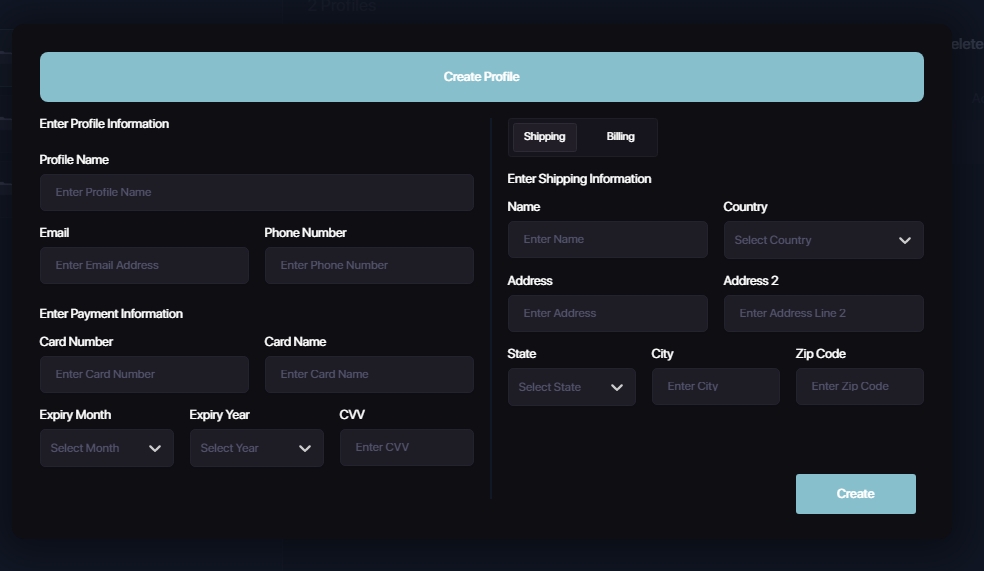Select the Address Line 2 field
The width and height of the screenshot is (984, 571).
823,313
